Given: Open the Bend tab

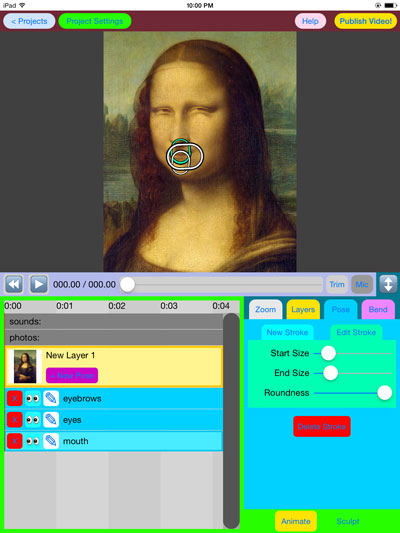Looking at the screenshot, I should [x=378, y=309].
